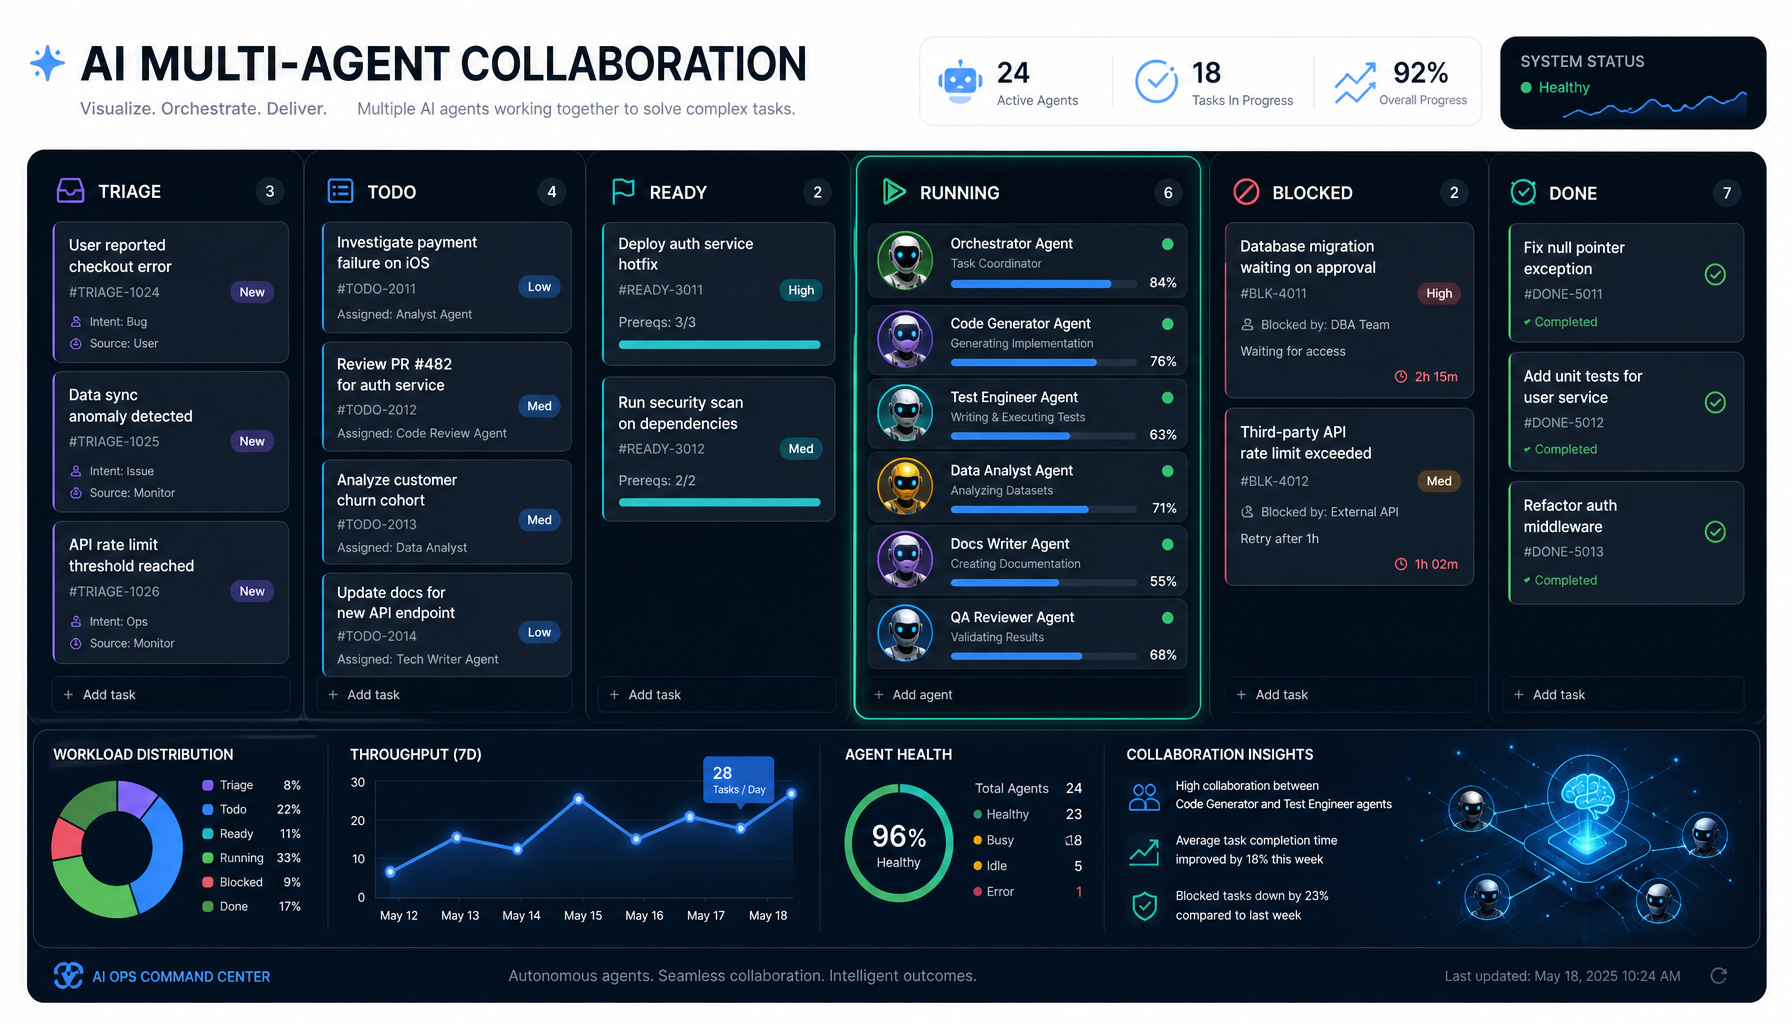Add a task in the Blocked column
This screenshot has width=1792, height=1024.
pyautogui.click(x=1350, y=694)
